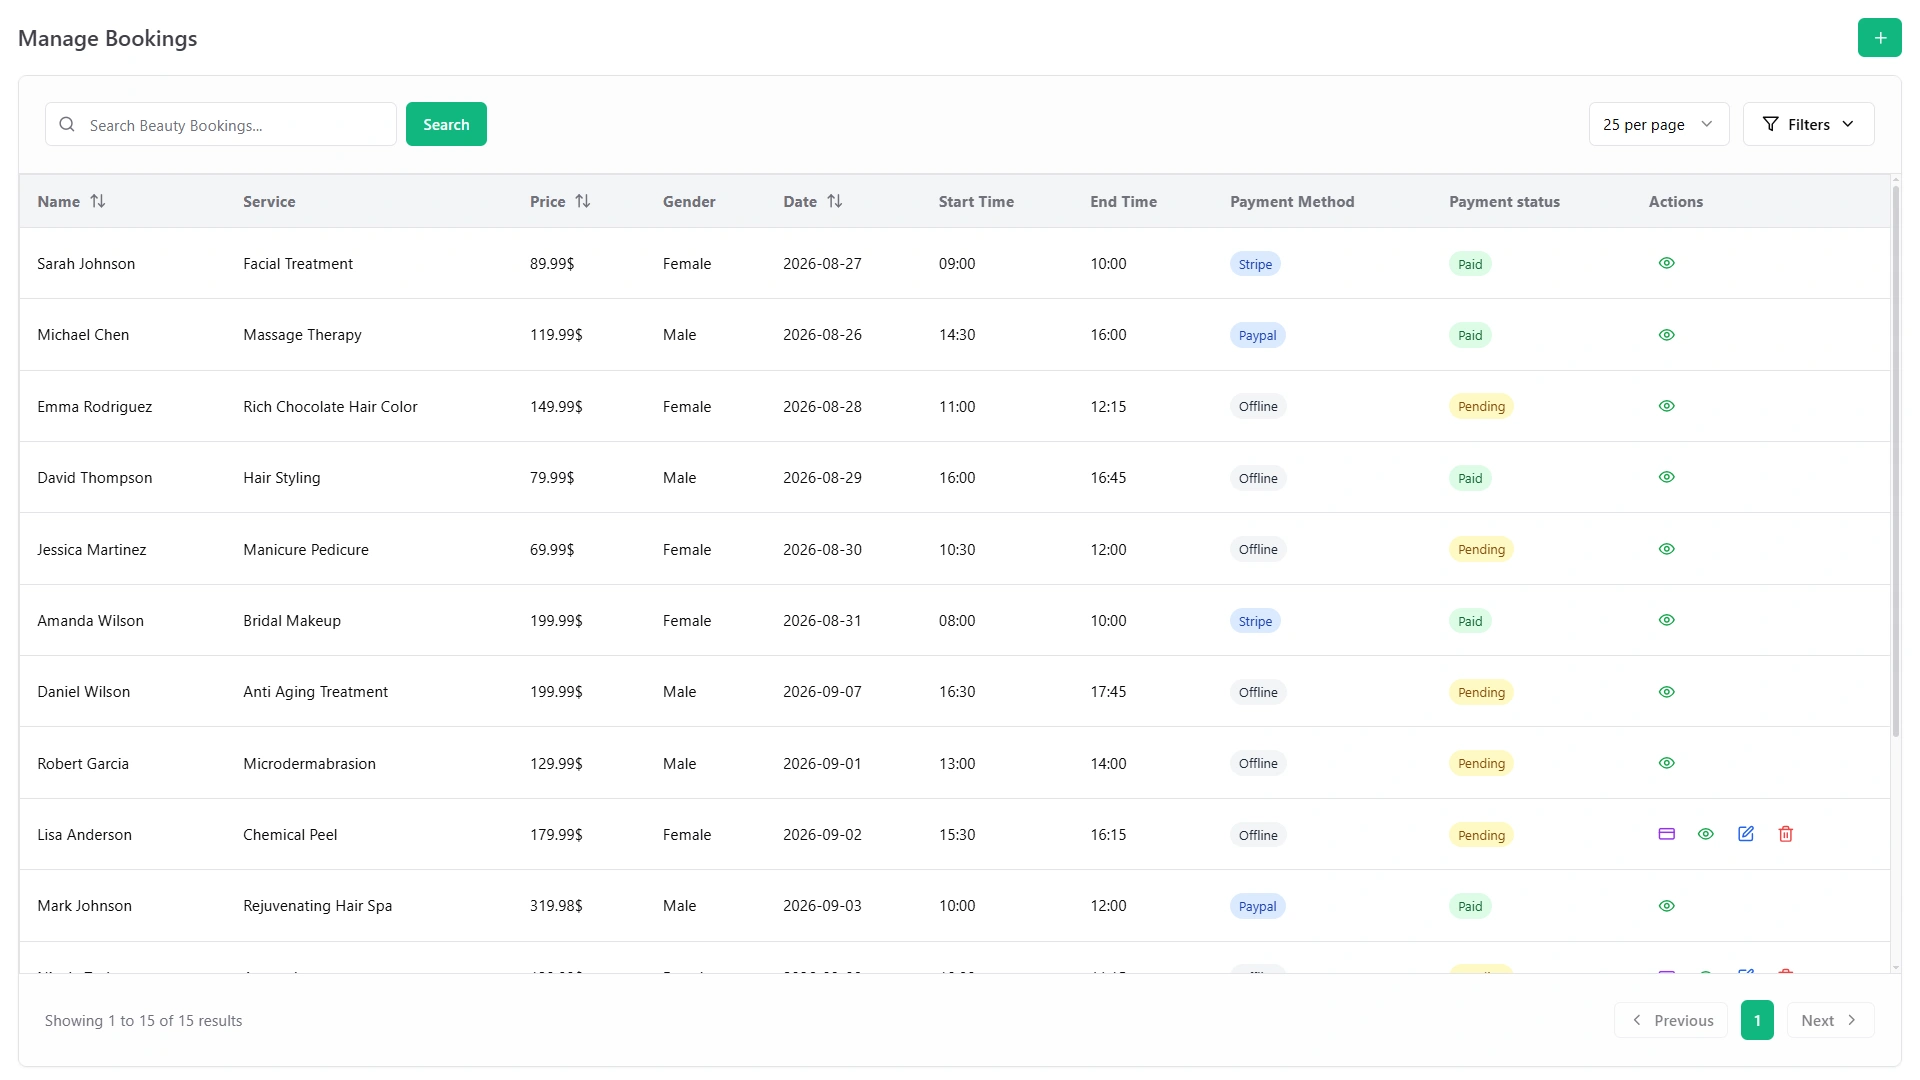The height and width of the screenshot is (1080, 1920).
Task: Click the Microdermabrasion service cell
Action: pos(309,764)
